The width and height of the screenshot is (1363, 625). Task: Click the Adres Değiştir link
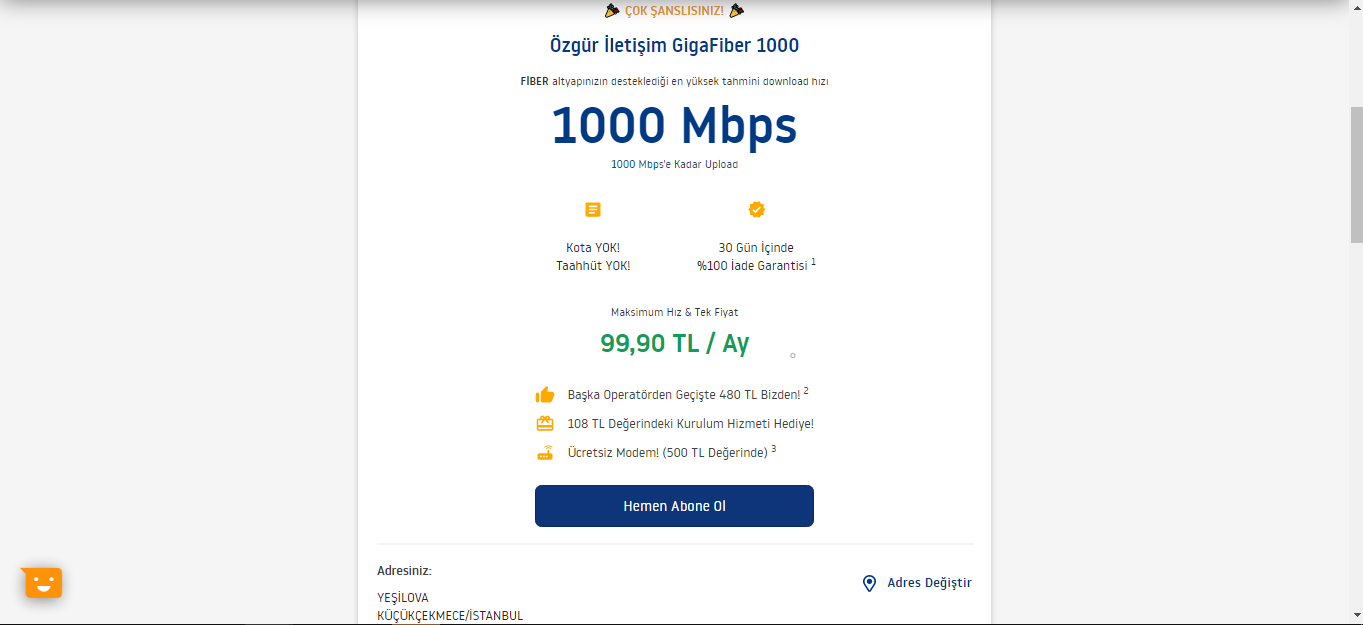point(929,583)
